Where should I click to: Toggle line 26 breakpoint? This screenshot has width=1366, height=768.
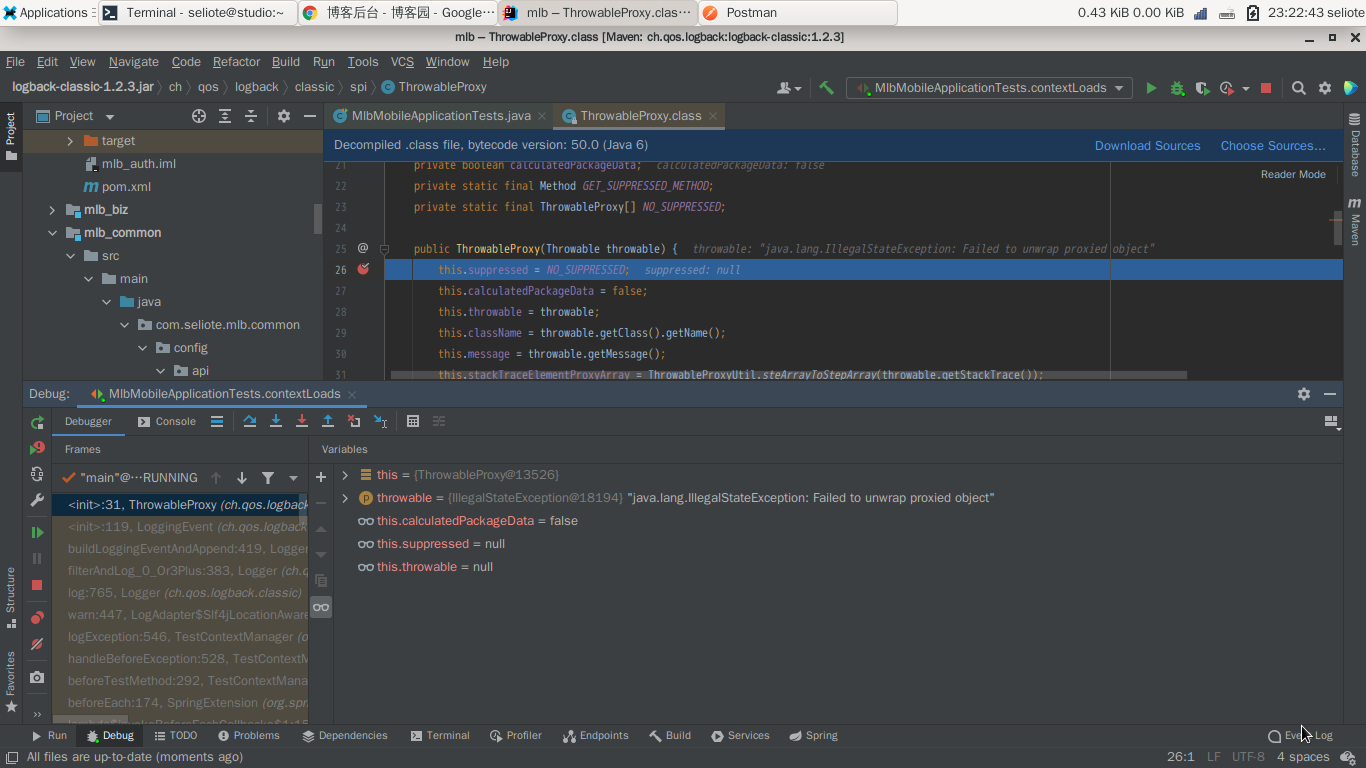coord(363,269)
